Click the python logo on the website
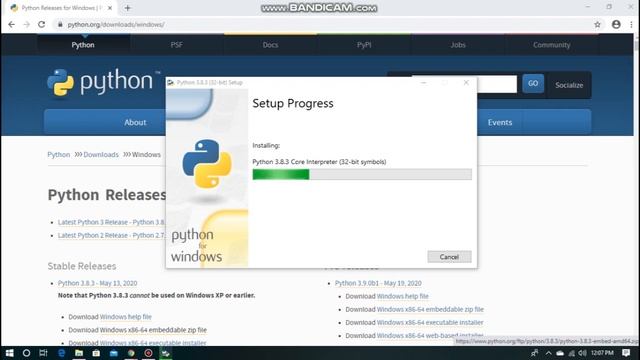Image resolution: width=640 pixels, height=360 pixels. [104, 83]
